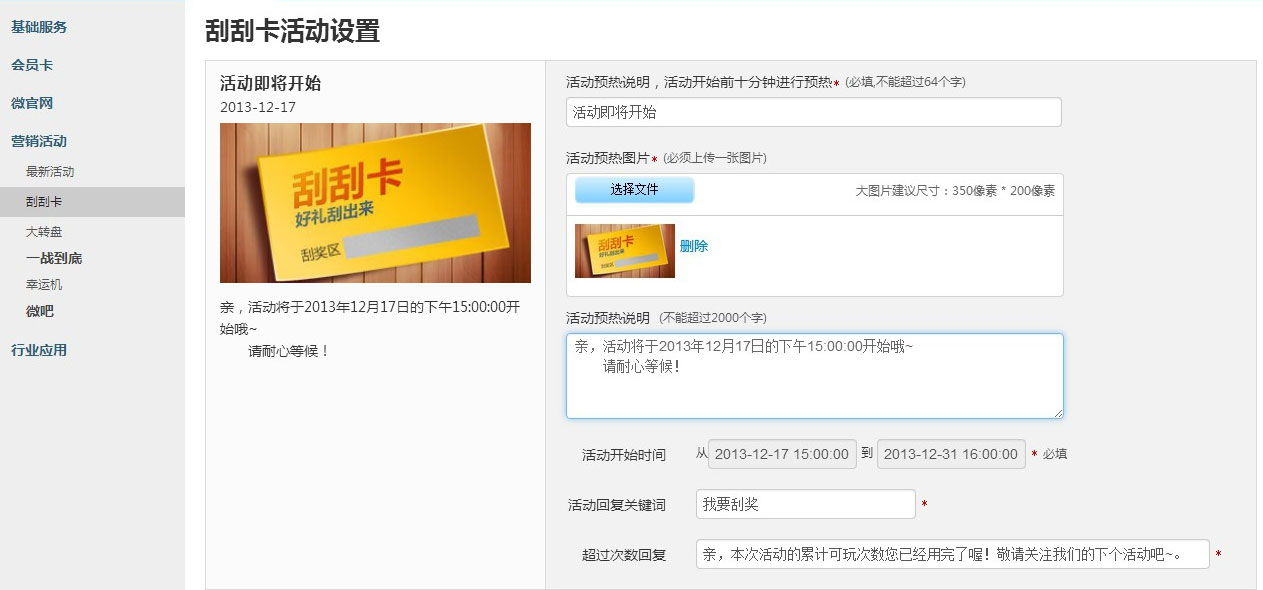Click the large preview scratch card image

pyautogui.click(x=375, y=203)
